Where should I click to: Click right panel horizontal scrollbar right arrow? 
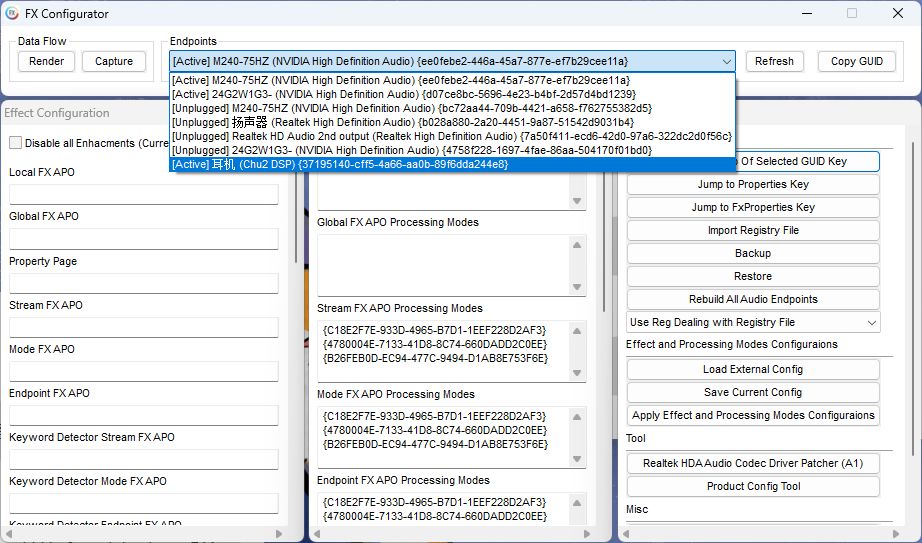click(x=896, y=534)
